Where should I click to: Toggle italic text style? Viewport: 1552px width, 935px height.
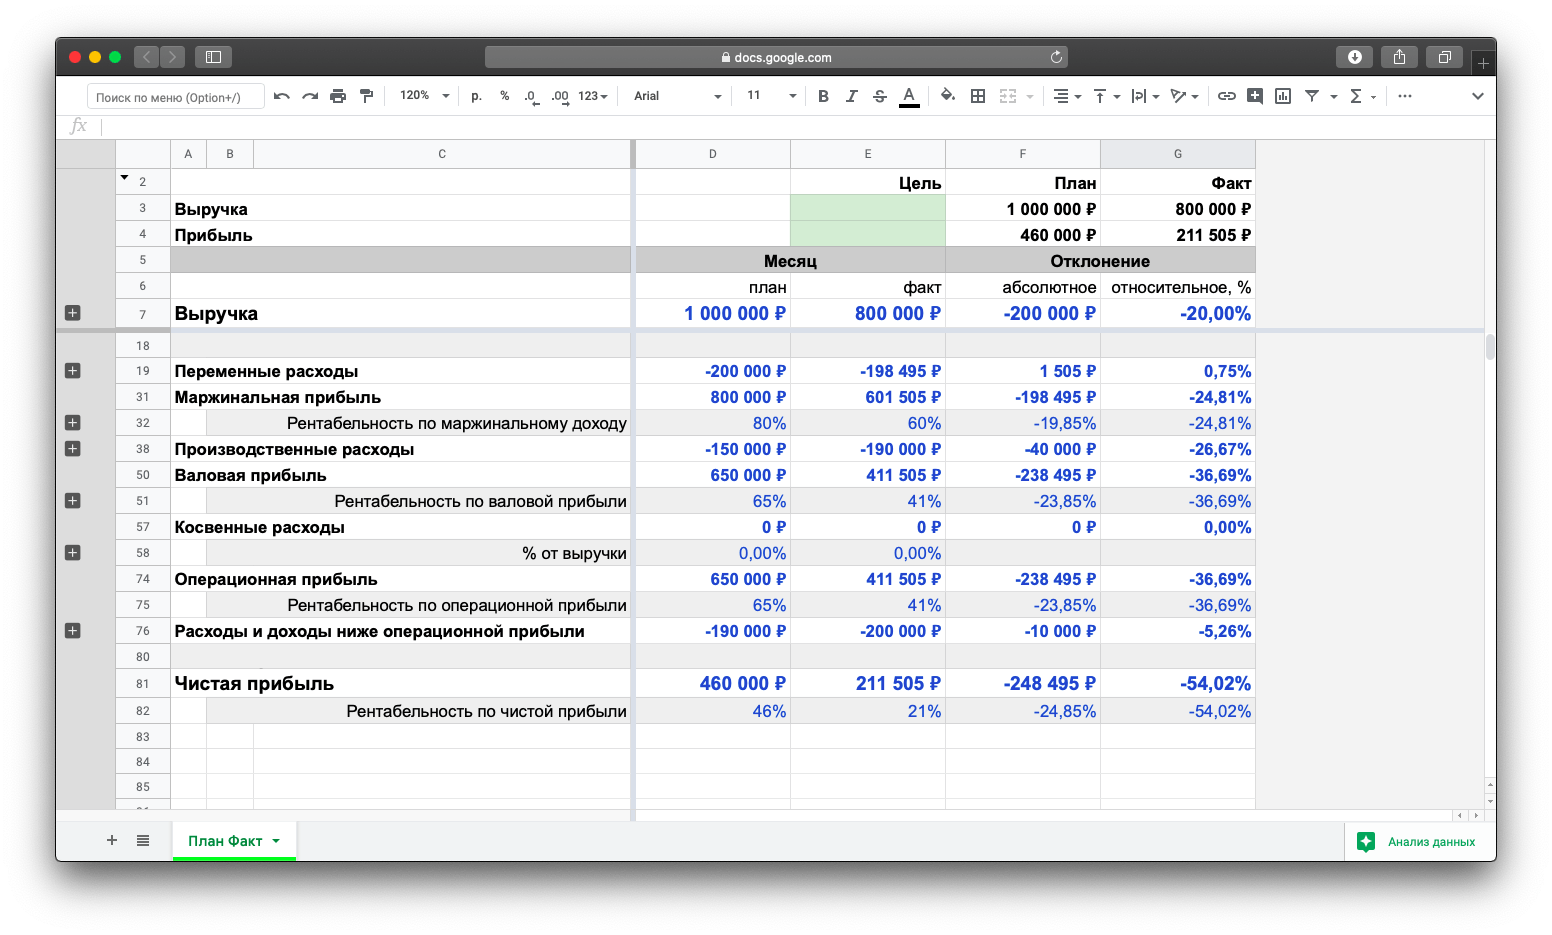pyautogui.click(x=851, y=96)
